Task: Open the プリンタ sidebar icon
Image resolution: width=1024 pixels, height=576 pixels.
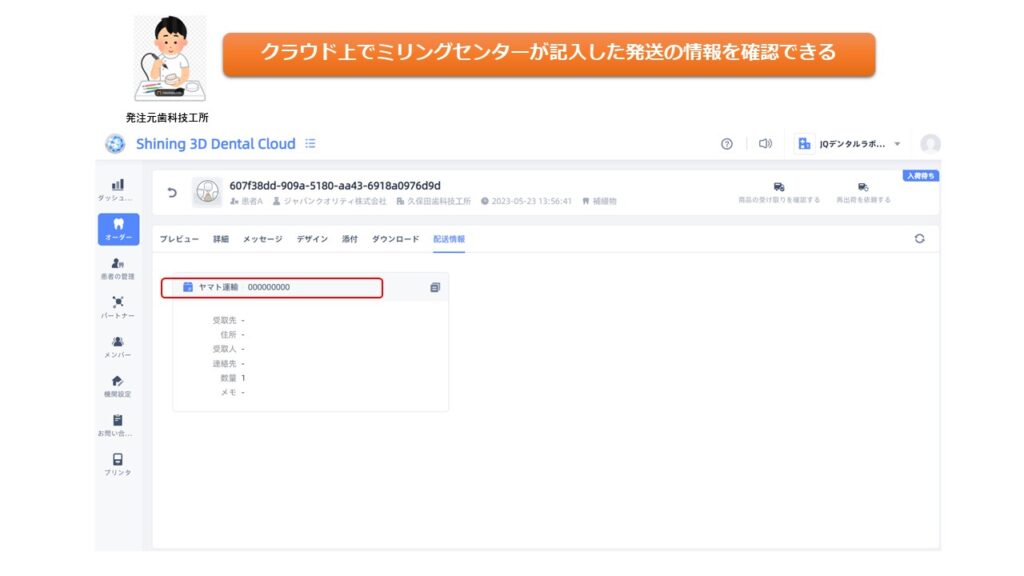Action: [x=118, y=464]
